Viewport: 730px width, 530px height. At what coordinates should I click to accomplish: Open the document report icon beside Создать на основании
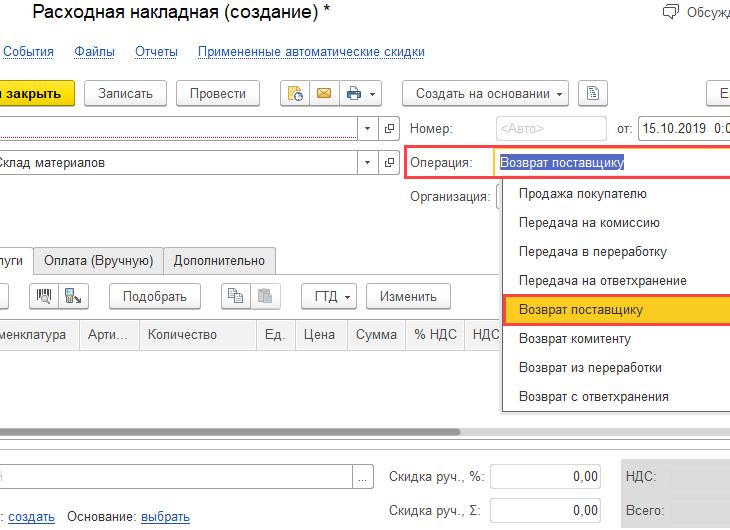pyautogui.click(x=593, y=94)
